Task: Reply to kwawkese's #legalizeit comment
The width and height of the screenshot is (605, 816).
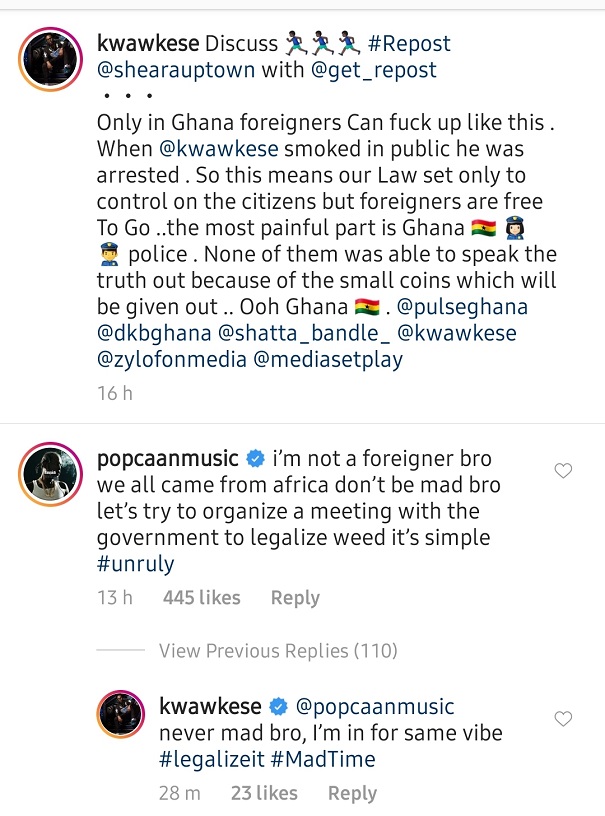Action: 352,793
